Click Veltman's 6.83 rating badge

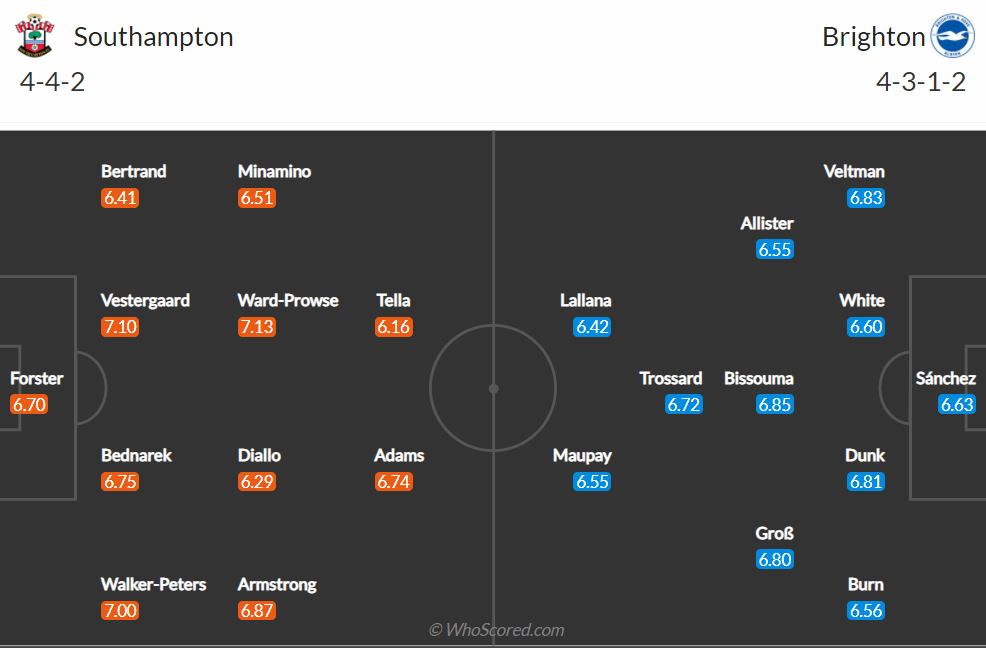click(x=865, y=198)
